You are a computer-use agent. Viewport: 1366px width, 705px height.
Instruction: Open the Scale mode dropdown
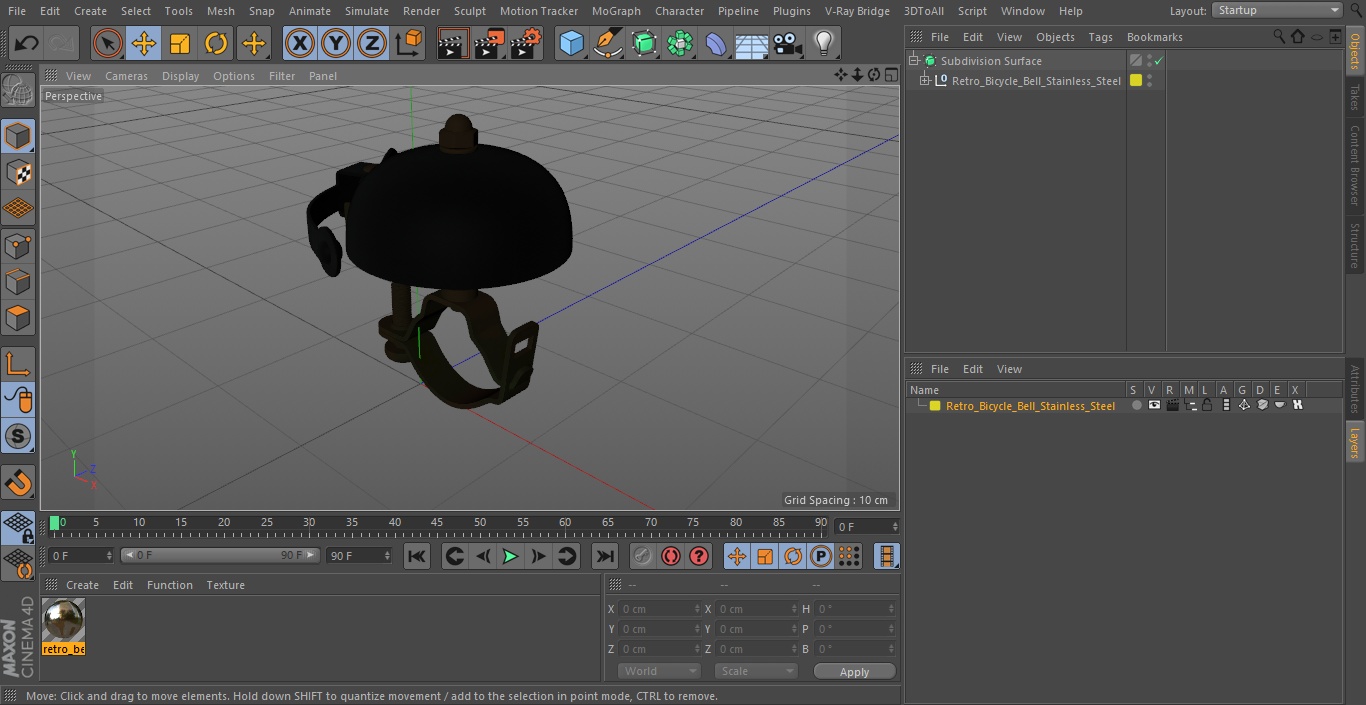(x=756, y=671)
